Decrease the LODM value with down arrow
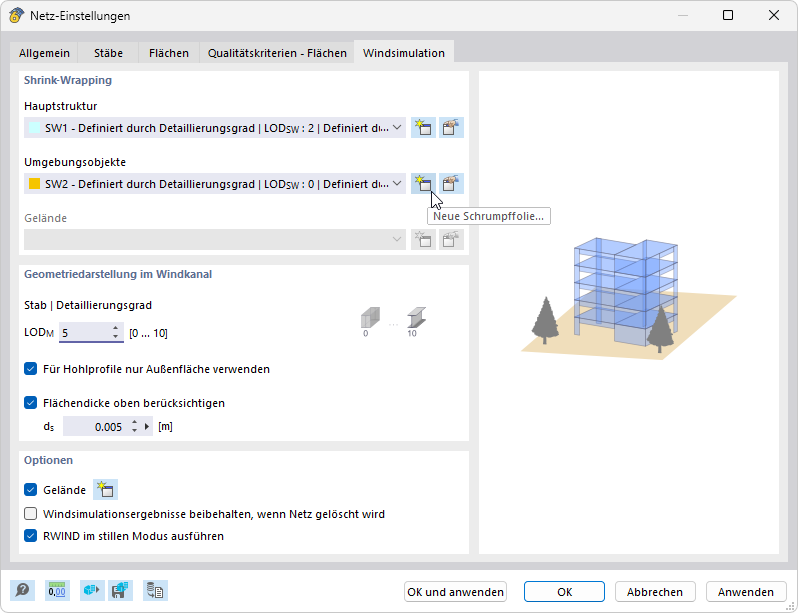The image size is (798, 613). click(116, 337)
